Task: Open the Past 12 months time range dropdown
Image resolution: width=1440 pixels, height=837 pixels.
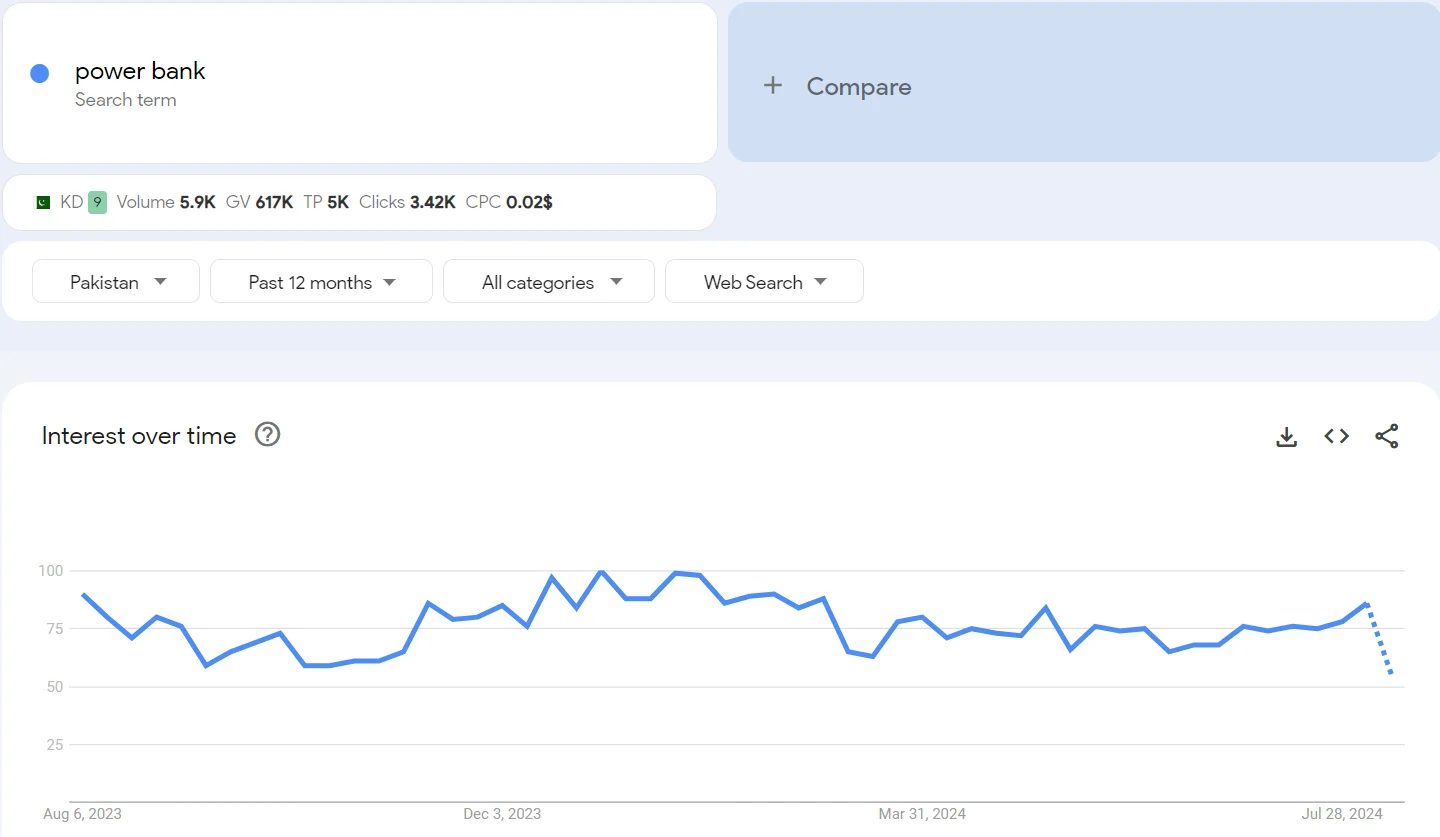Action: (321, 281)
